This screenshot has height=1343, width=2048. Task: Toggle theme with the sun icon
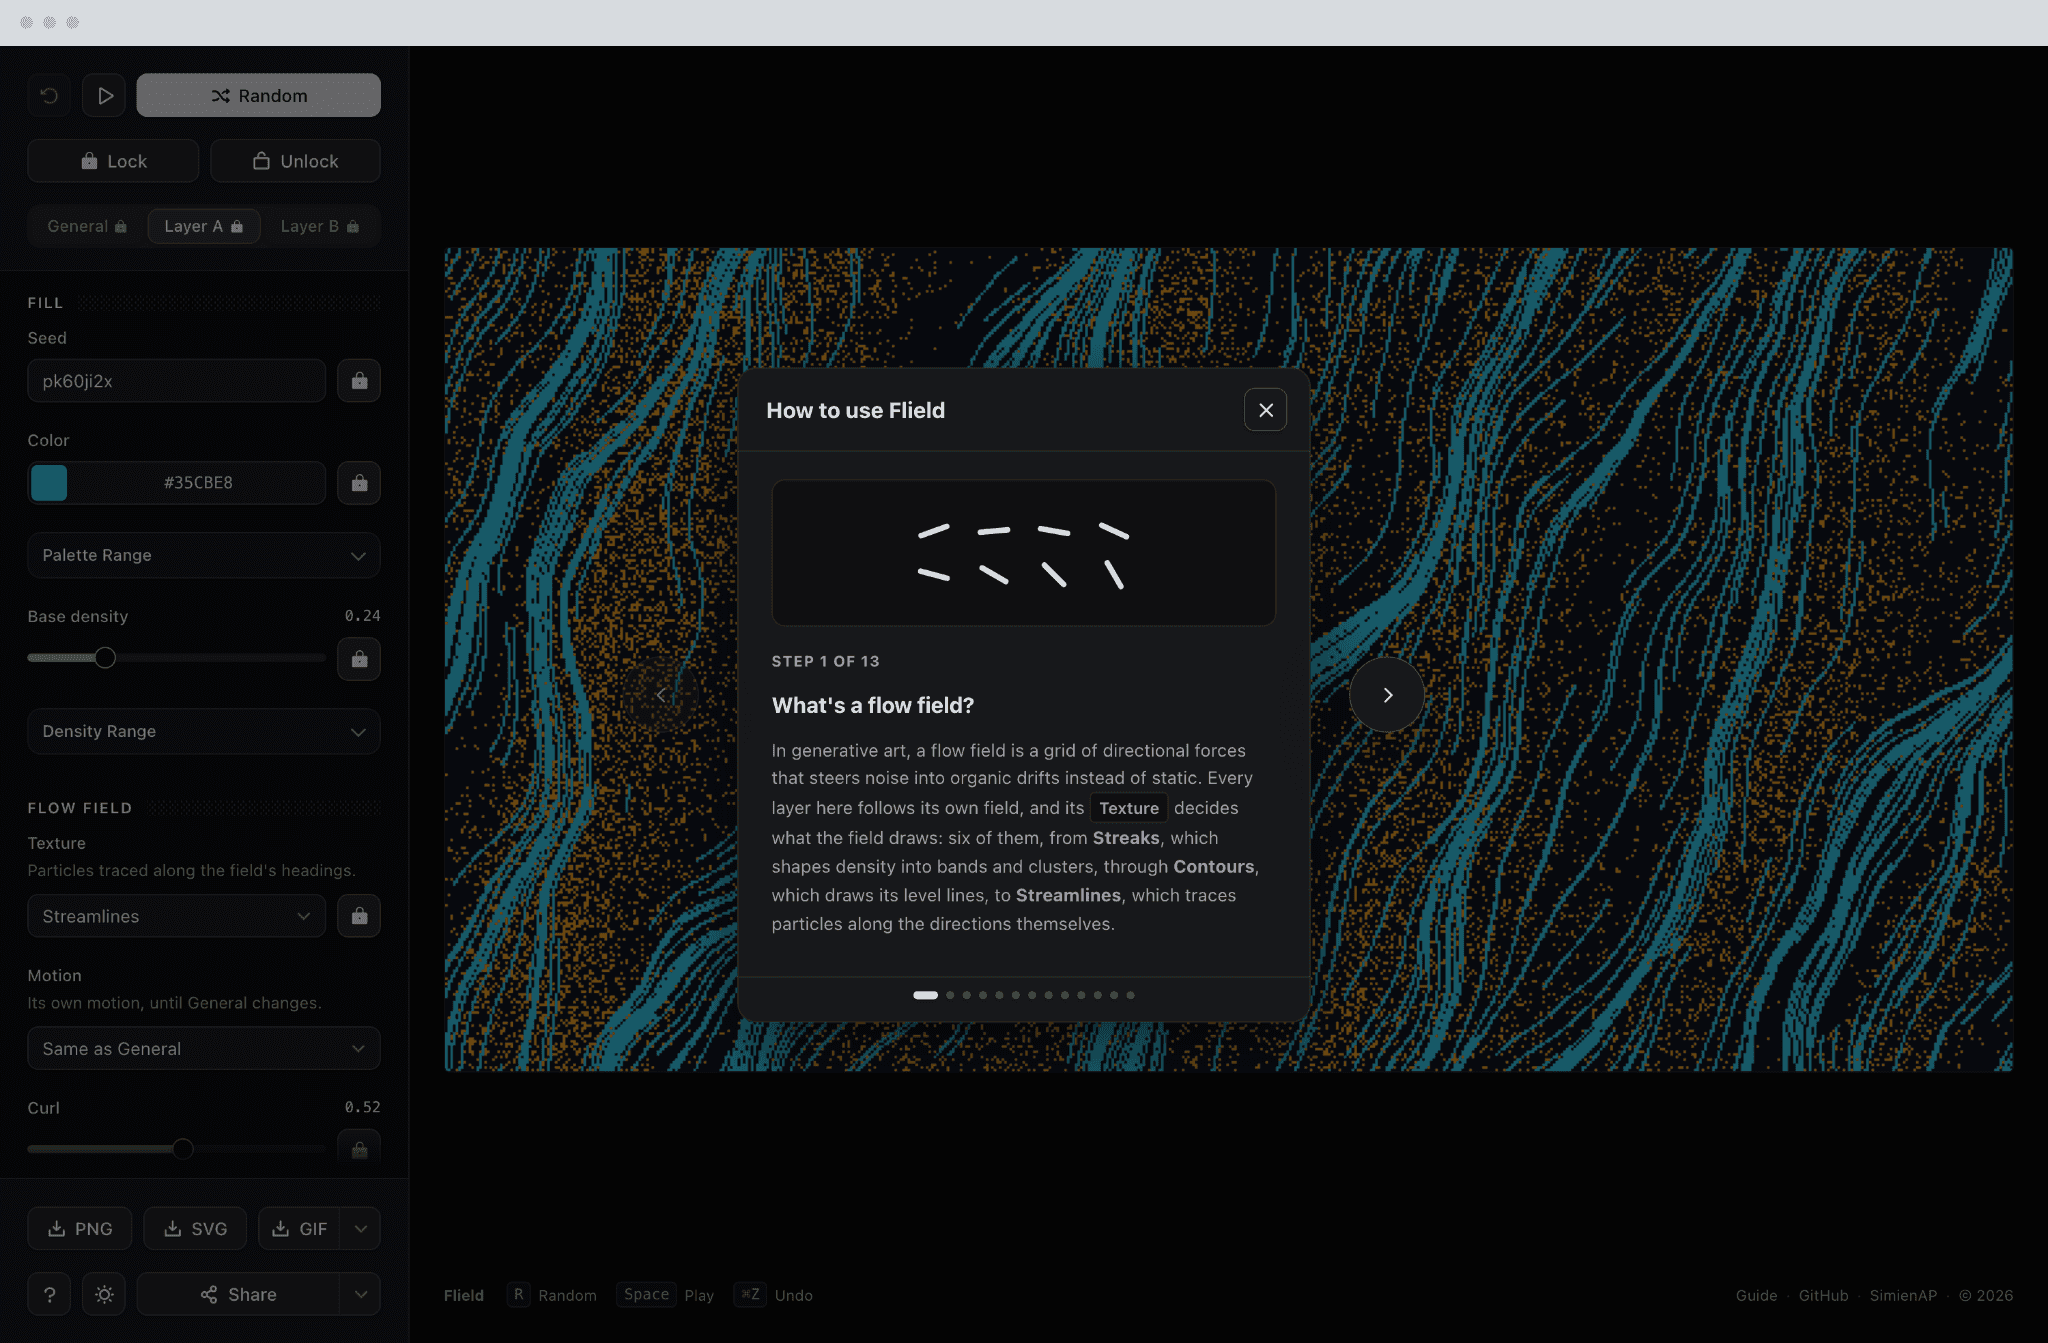tap(104, 1294)
